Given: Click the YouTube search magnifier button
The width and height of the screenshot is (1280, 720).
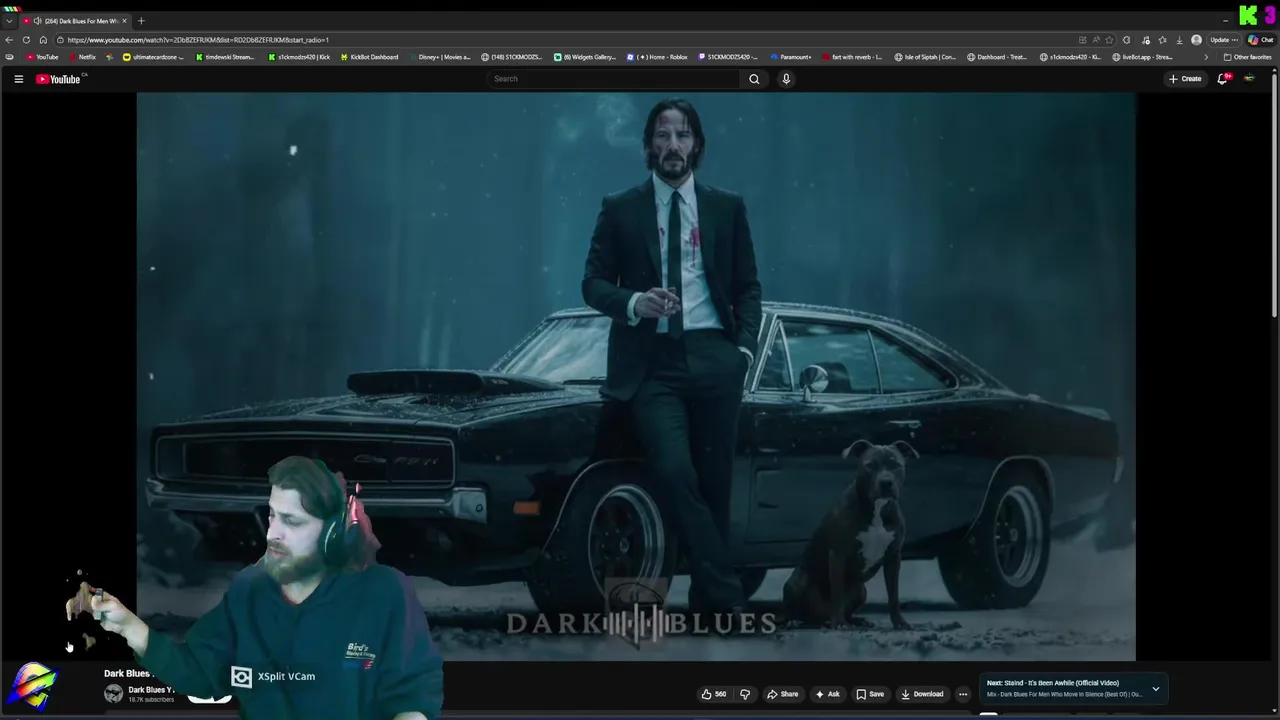Looking at the screenshot, I should (x=754, y=79).
